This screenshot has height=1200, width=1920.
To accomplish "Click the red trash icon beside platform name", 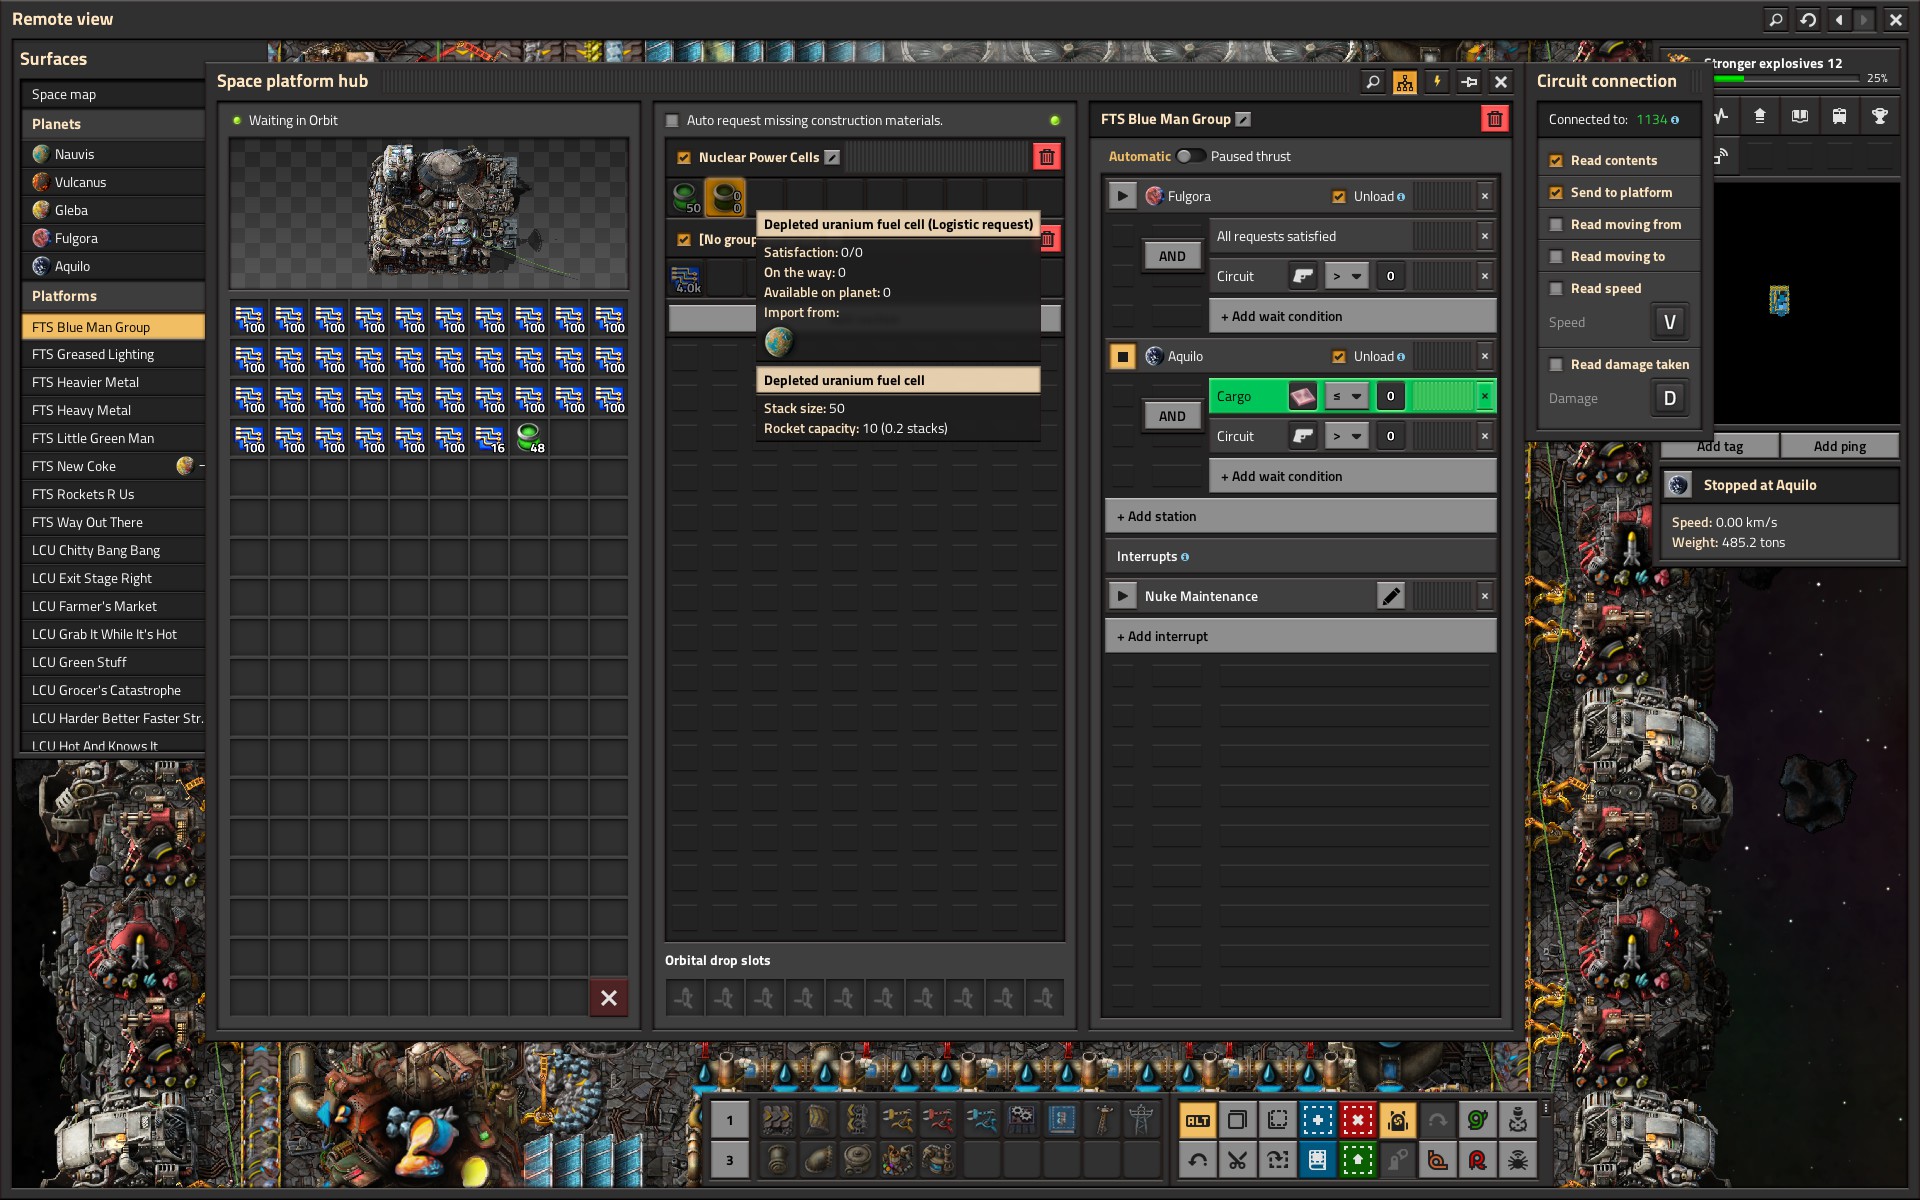I will (1494, 119).
